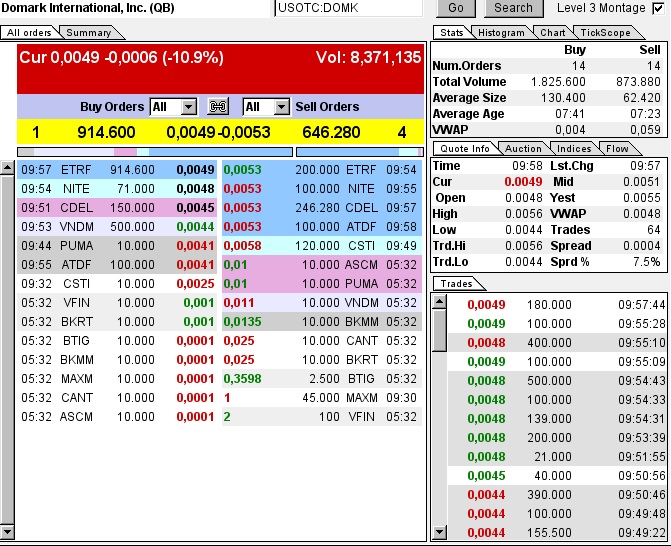Select CDEL sell order 246.280 row

[x=322, y=208]
